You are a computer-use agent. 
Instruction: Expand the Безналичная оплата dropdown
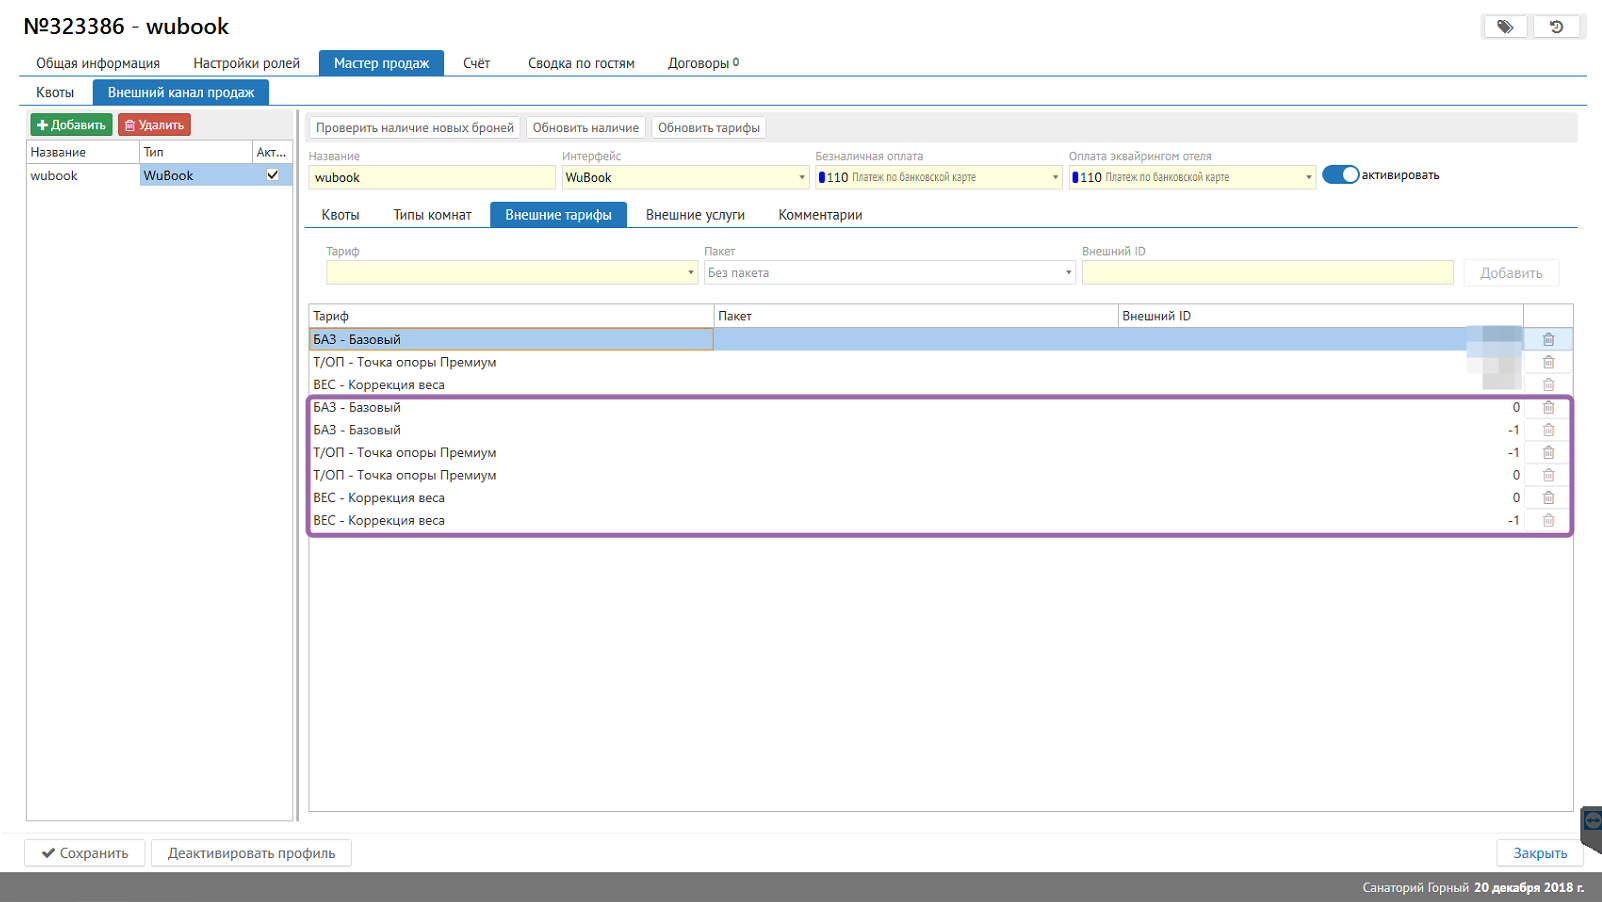1055,178
